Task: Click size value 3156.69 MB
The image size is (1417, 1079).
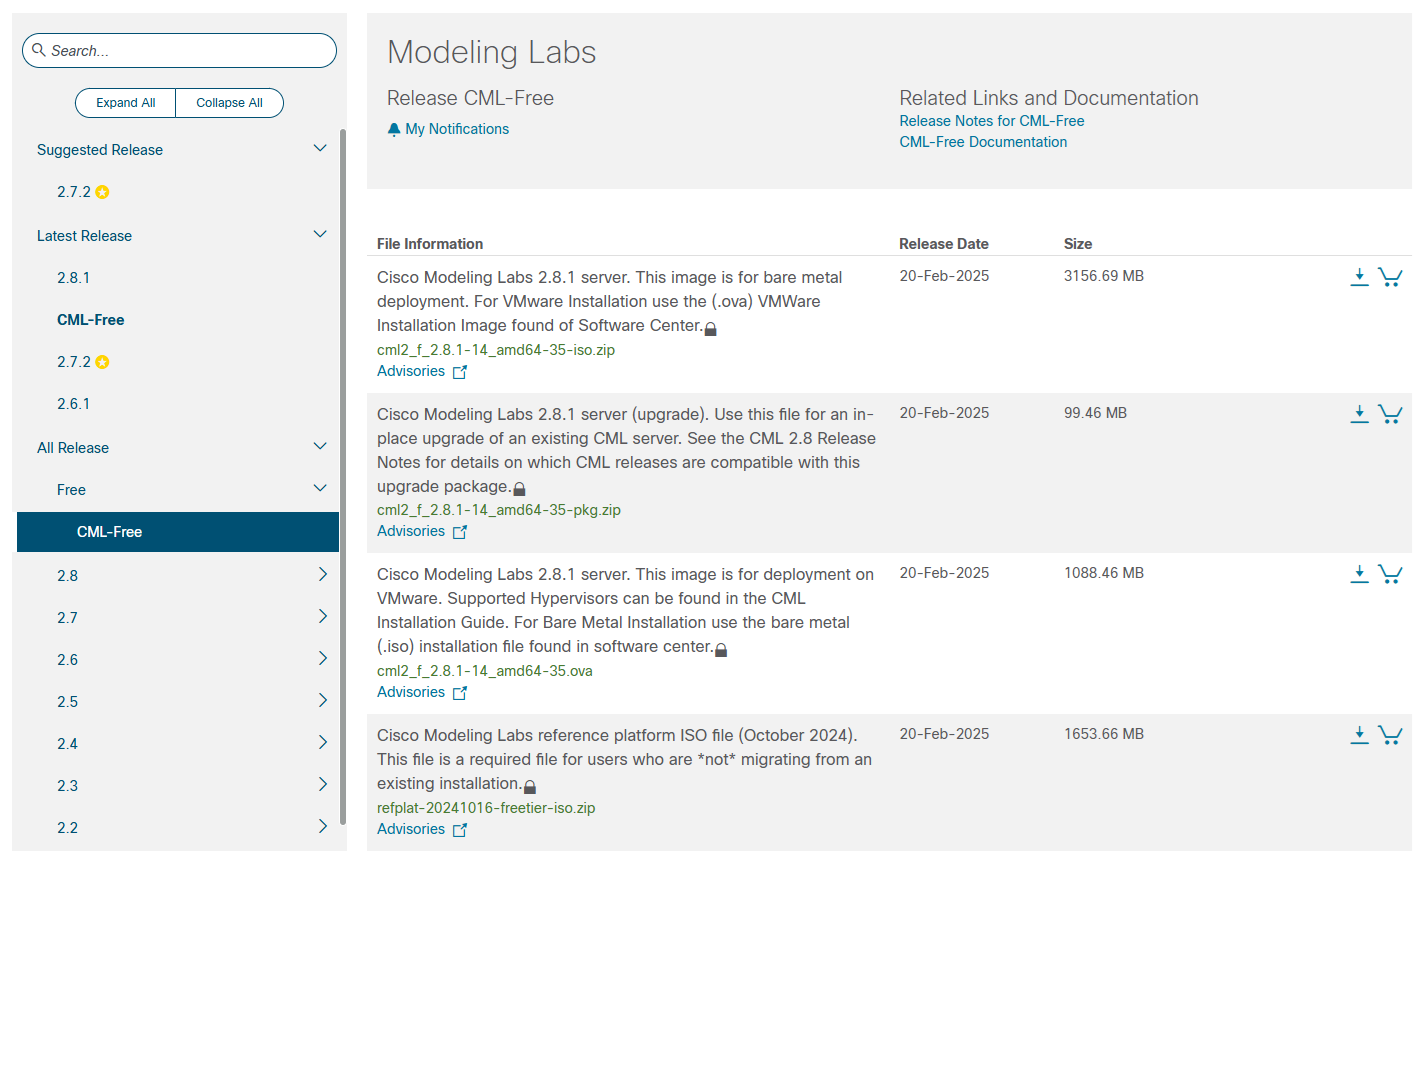Action: click(x=1104, y=276)
